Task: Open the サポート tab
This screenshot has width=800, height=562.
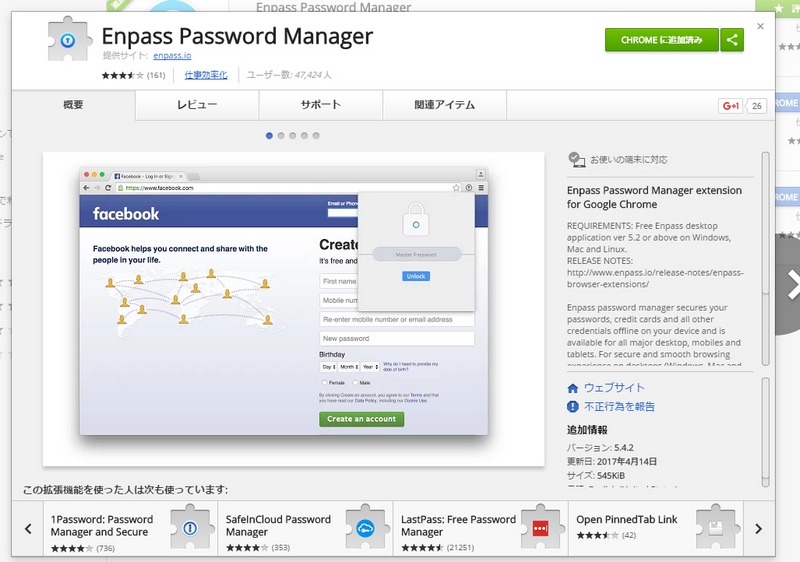Action: (x=320, y=105)
